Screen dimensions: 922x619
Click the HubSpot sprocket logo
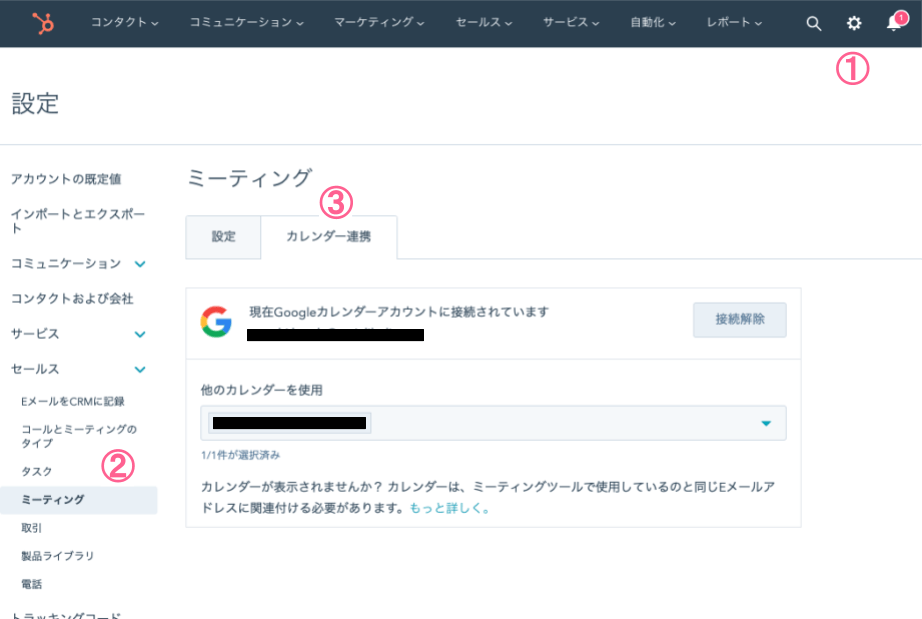(43, 23)
